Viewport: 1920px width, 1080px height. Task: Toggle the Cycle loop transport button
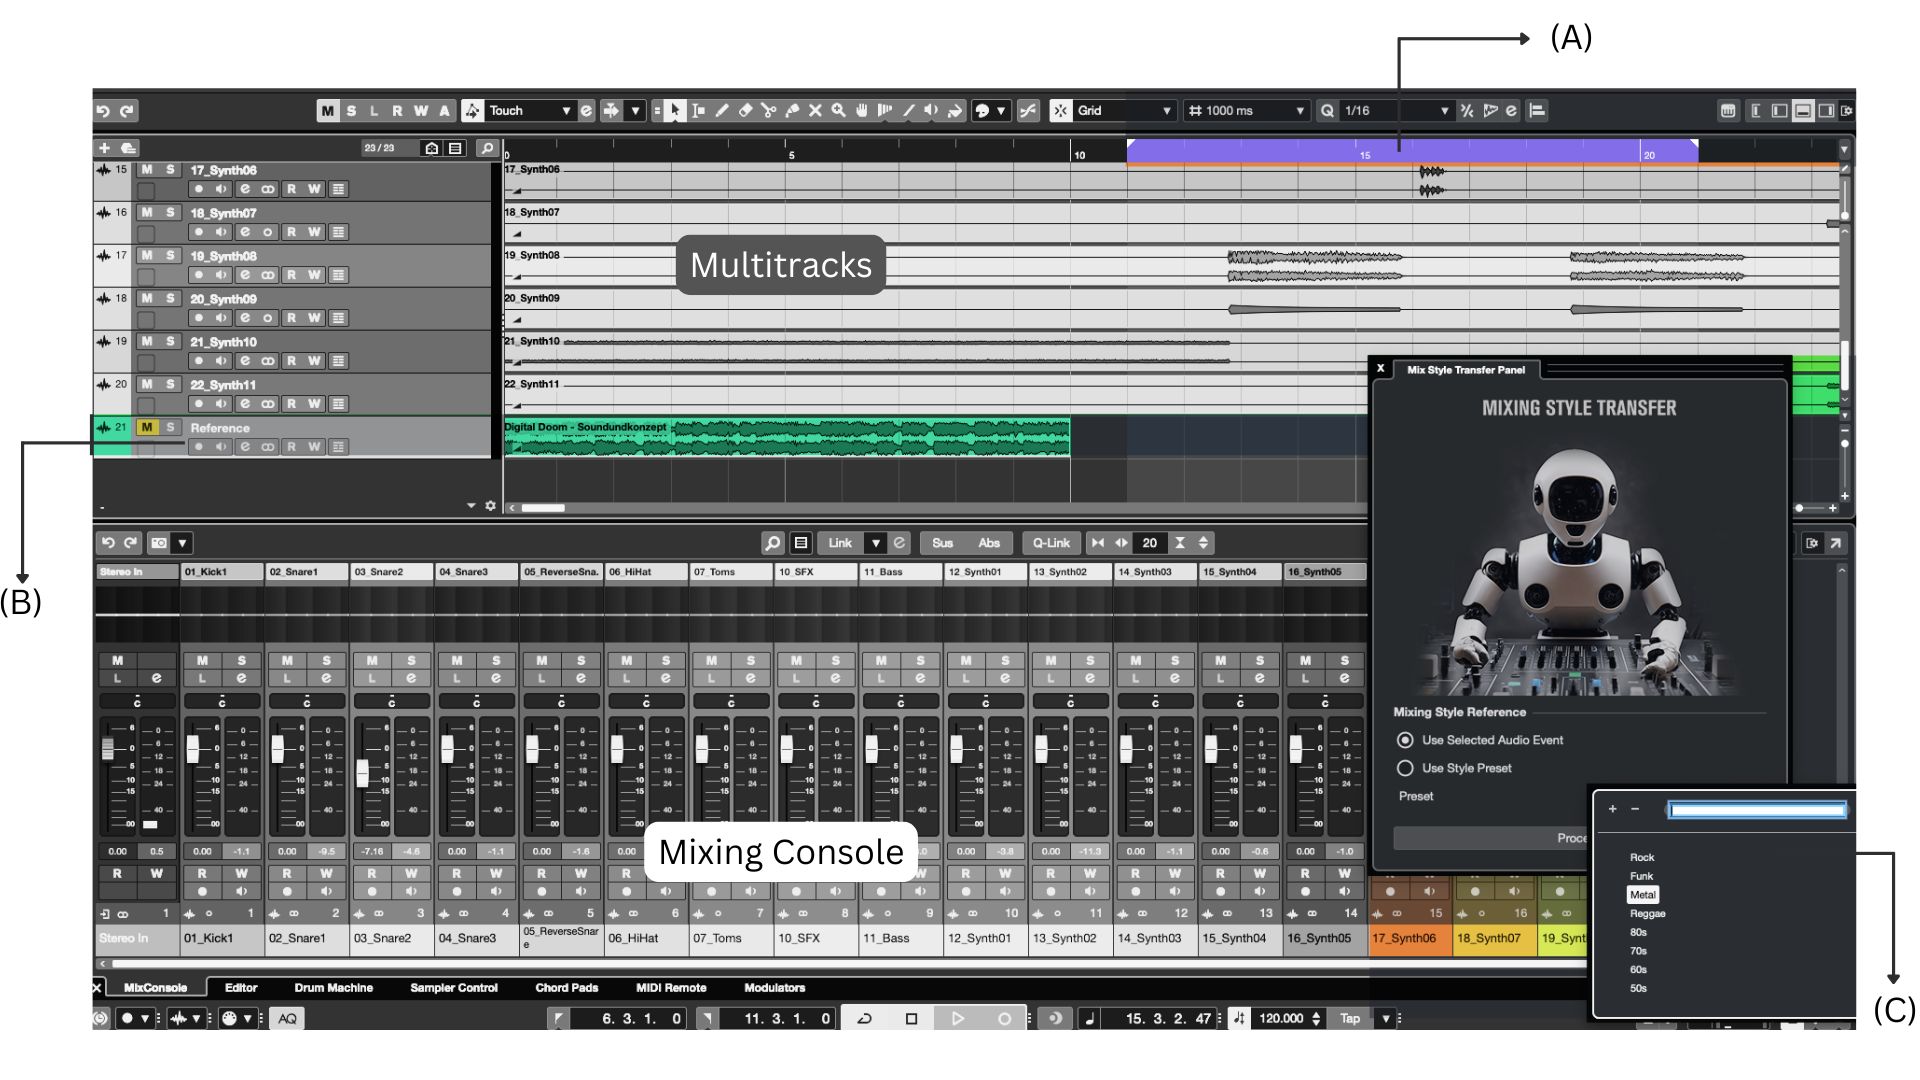(865, 1019)
